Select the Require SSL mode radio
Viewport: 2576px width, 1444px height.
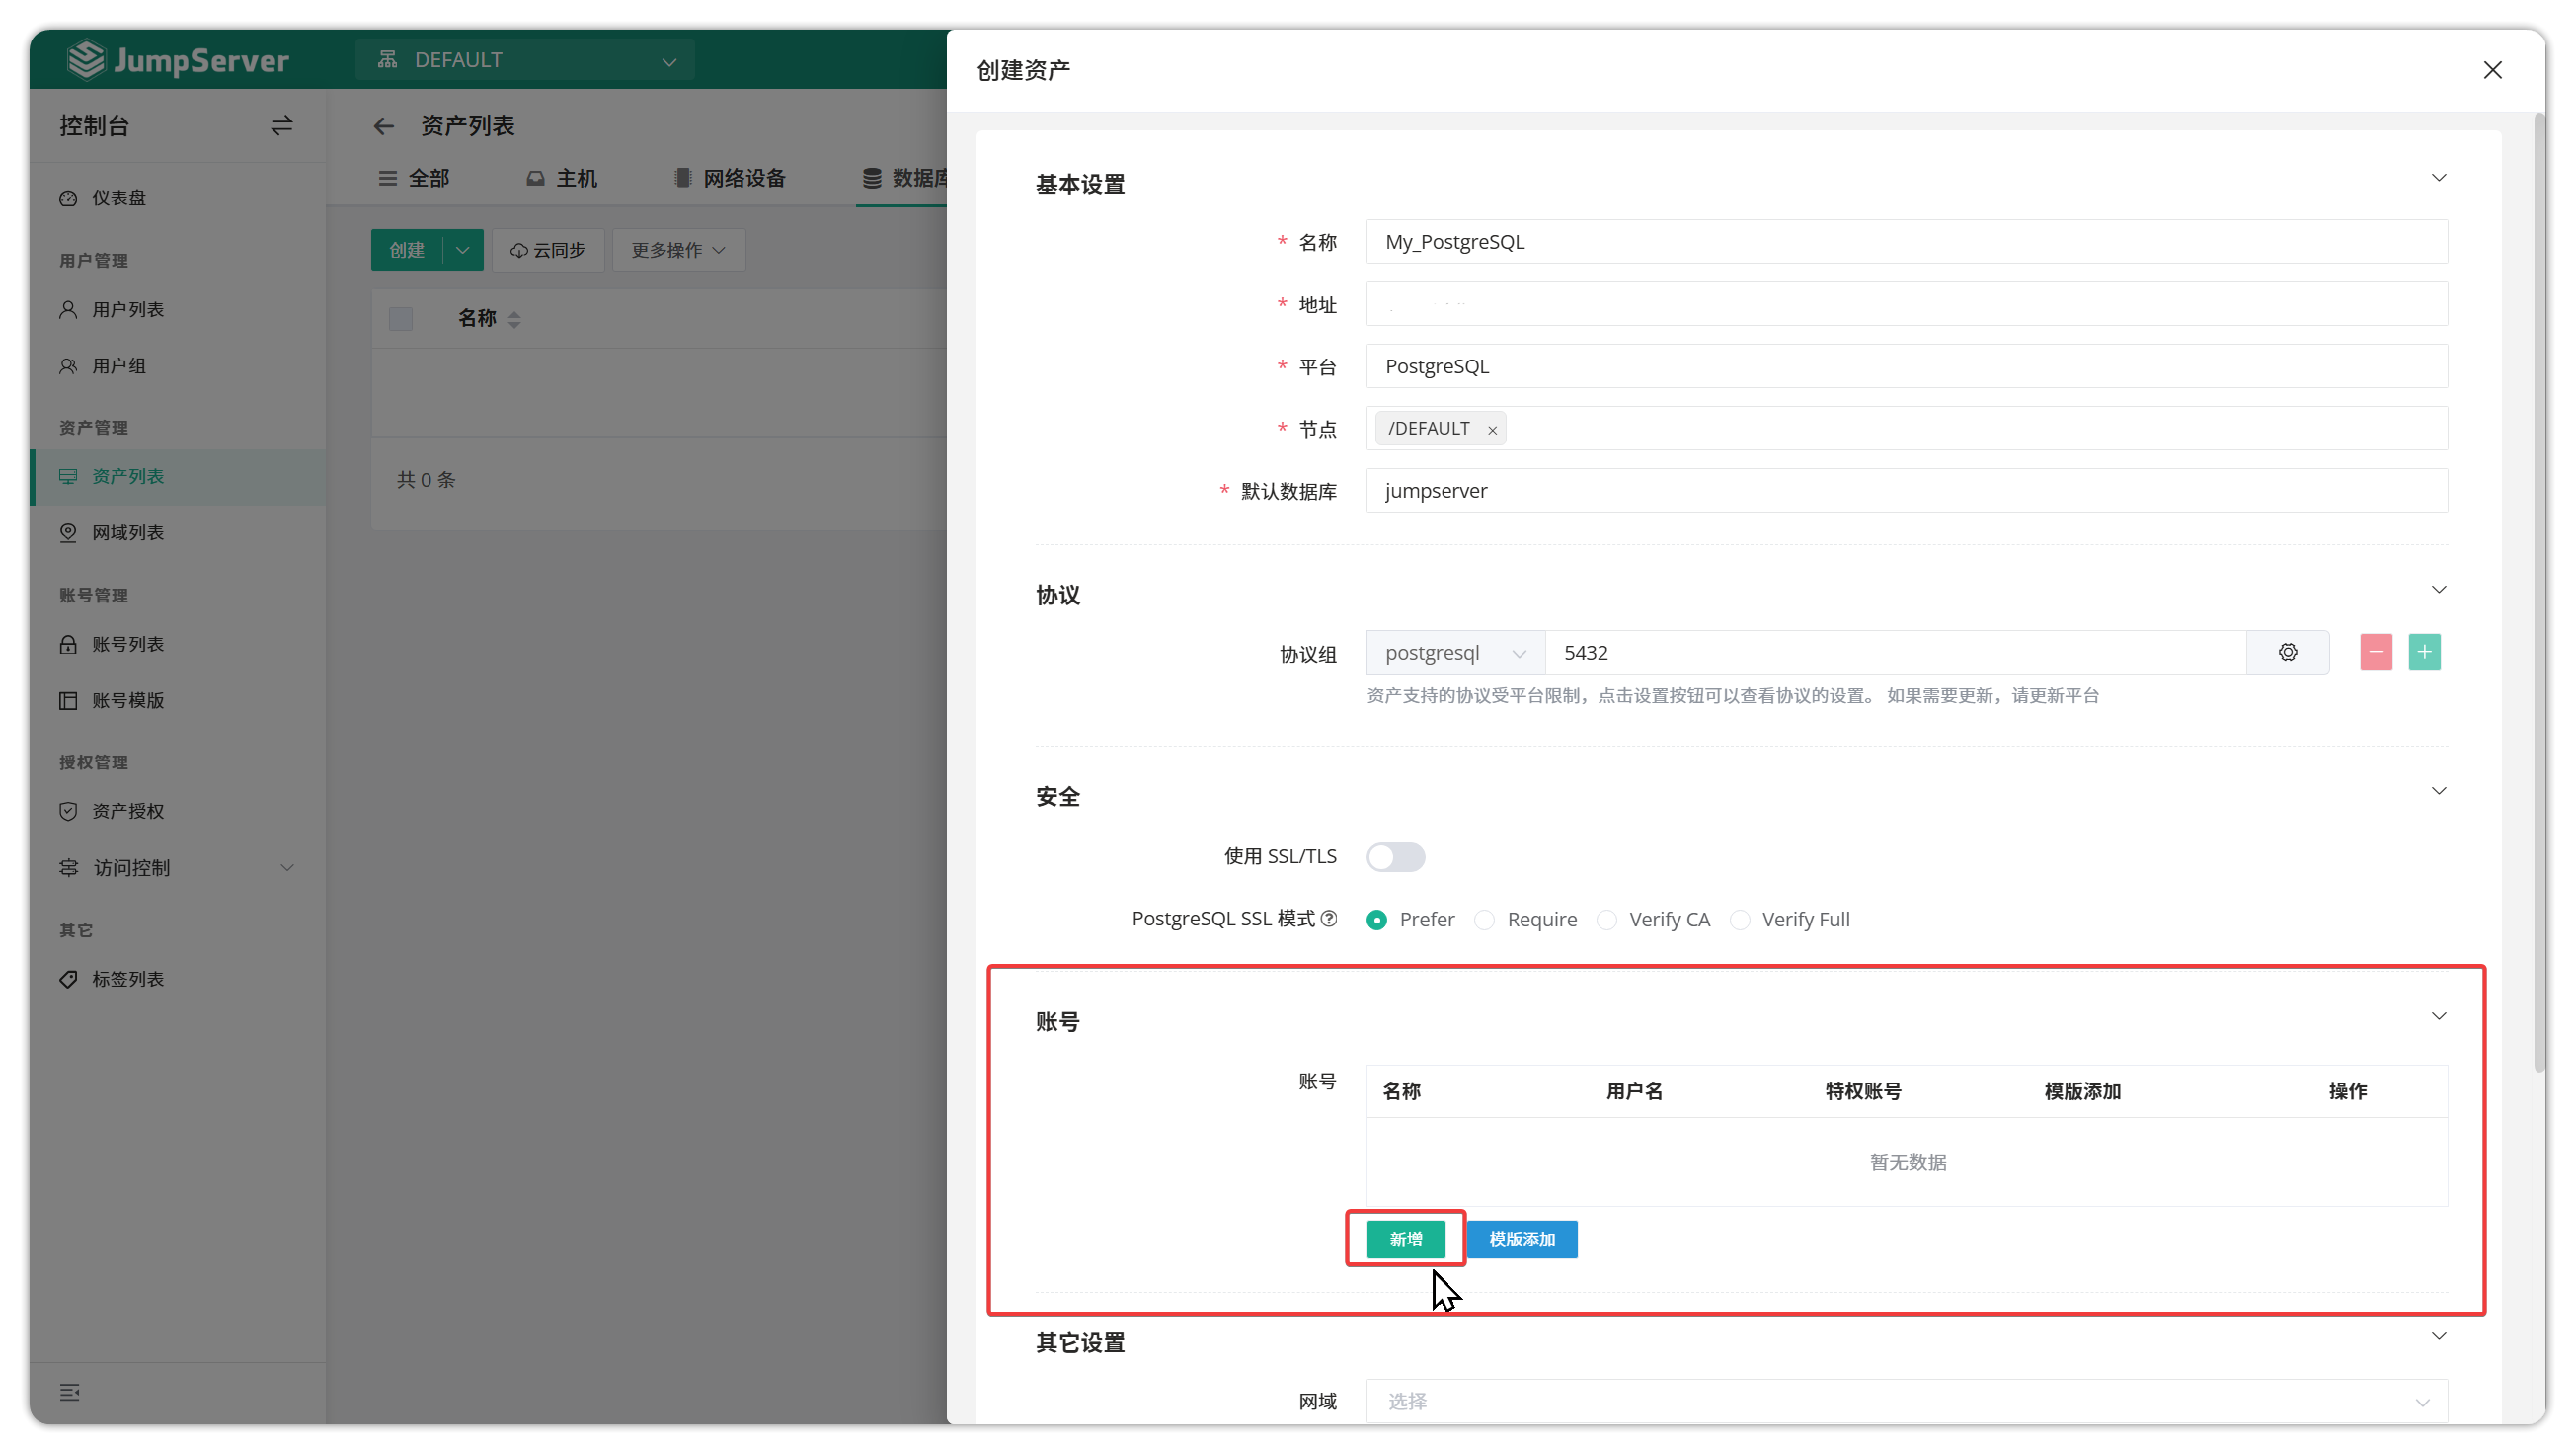(x=1485, y=920)
